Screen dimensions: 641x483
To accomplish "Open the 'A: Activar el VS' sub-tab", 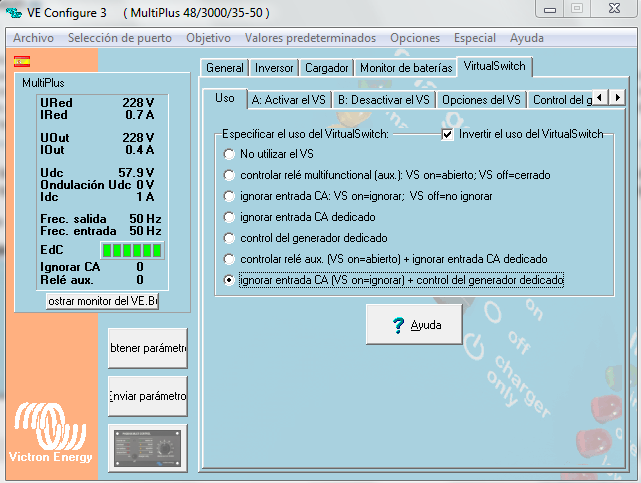I will click(289, 100).
